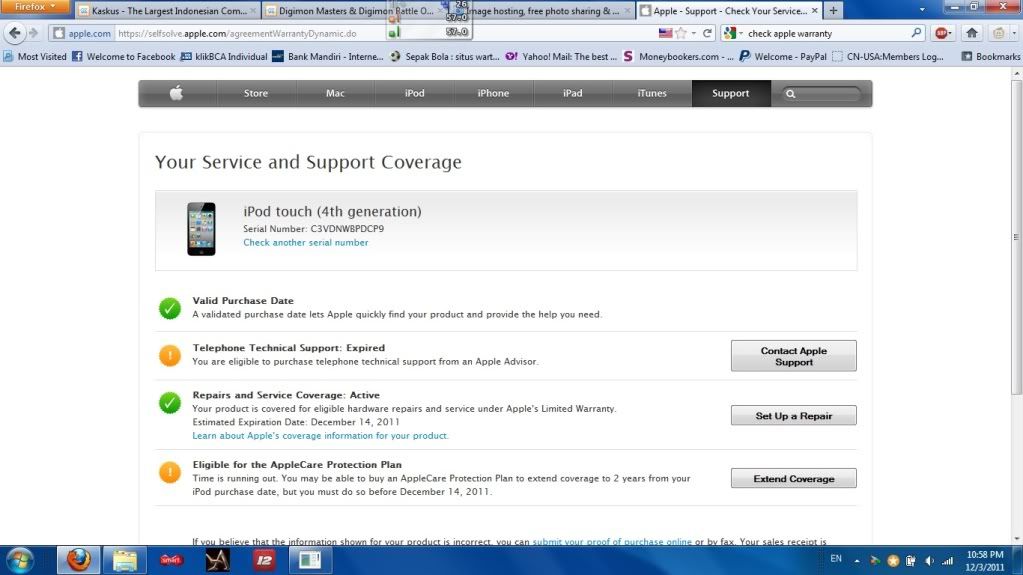Screen dimensions: 1023x575
Task: Click the EN language indicator in system tray
Action: (836, 559)
